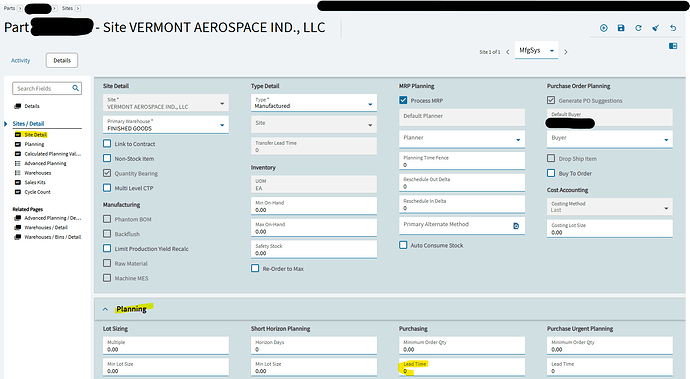Toggle Generate PO Suggestions checkbox

coord(551,100)
